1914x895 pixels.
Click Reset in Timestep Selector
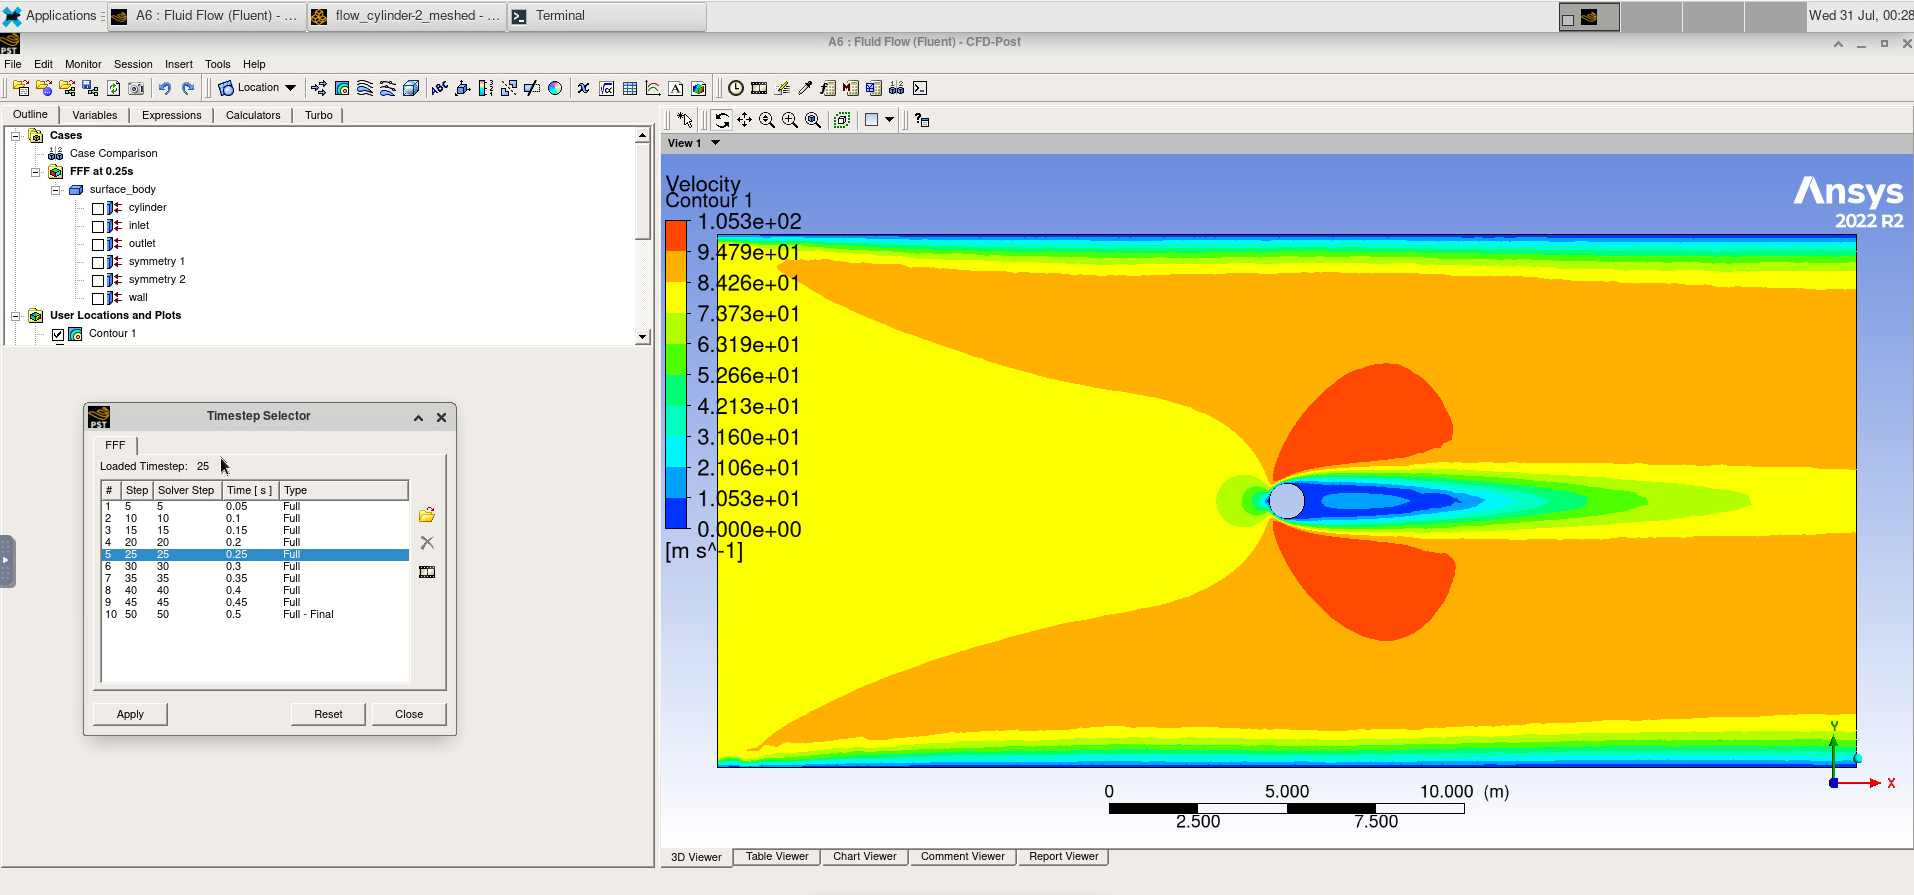(328, 714)
